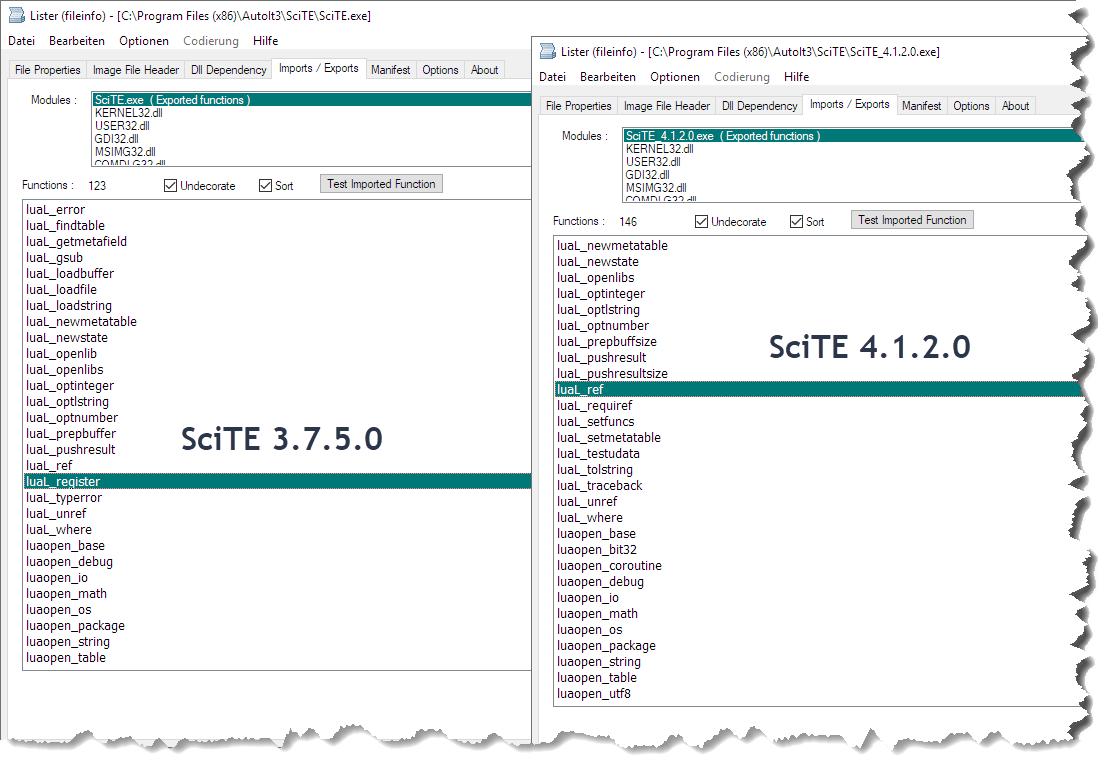Open the Image File Header tab in left window
This screenshot has width=1098, height=757.
(x=136, y=70)
